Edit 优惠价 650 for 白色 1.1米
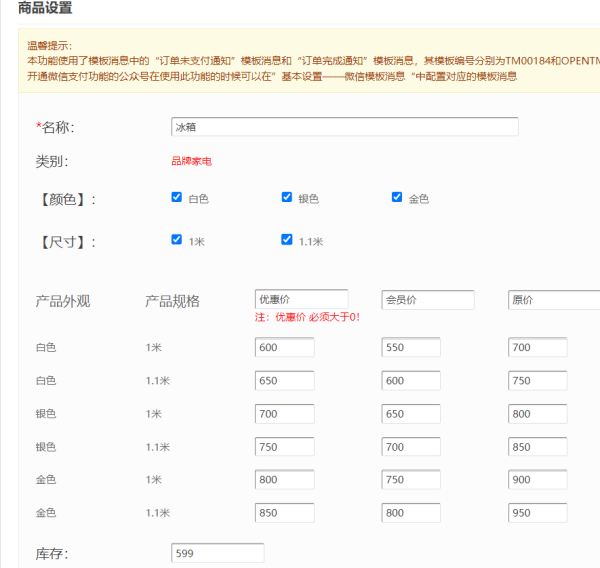 285,380
